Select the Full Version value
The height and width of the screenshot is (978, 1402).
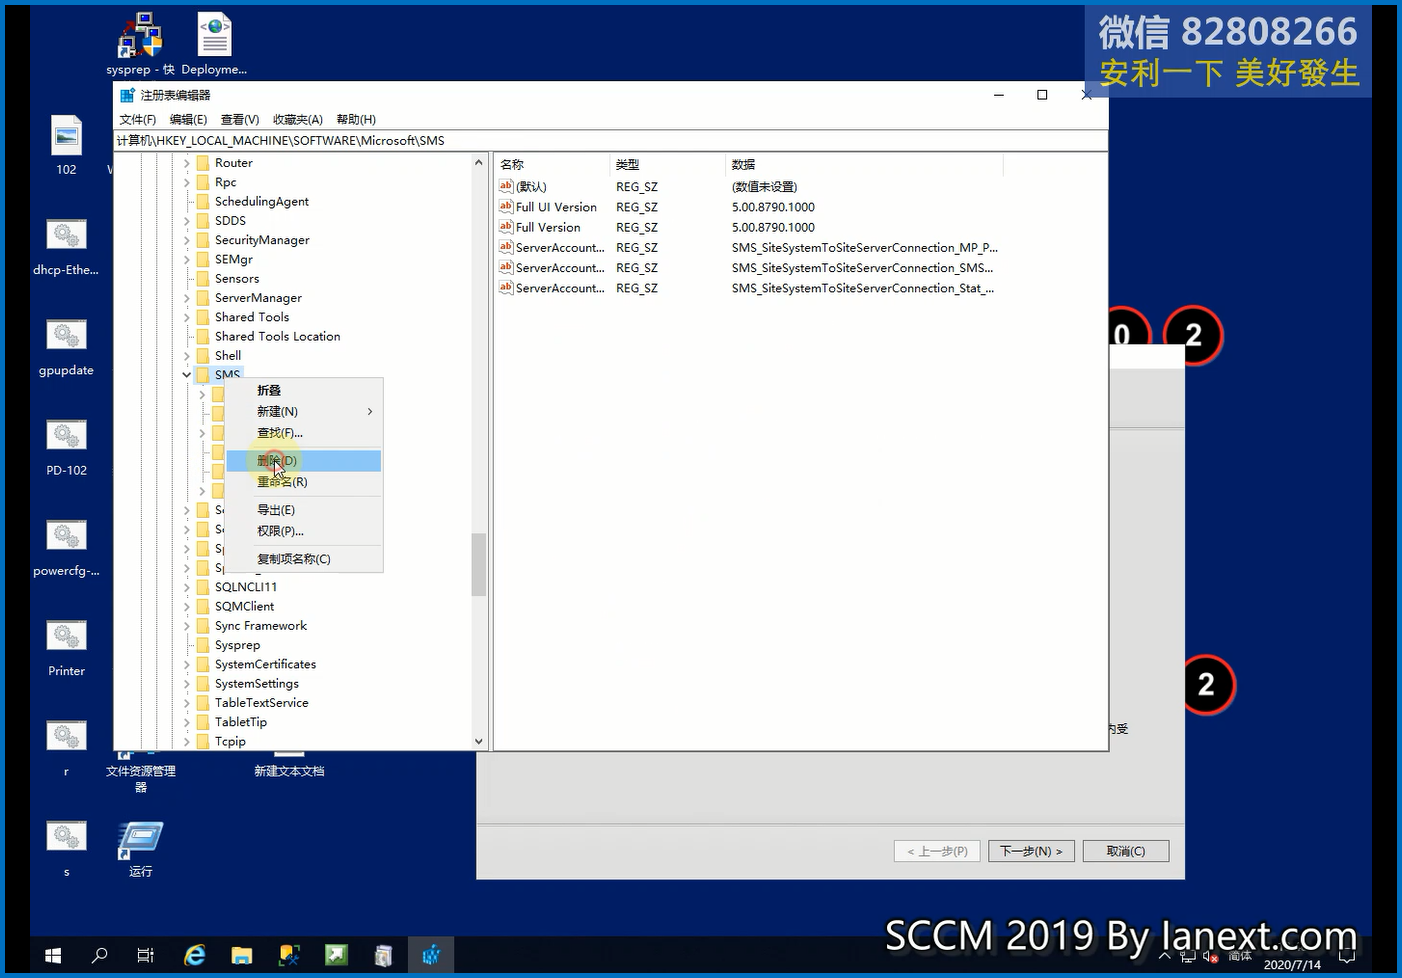tap(548, 227)
